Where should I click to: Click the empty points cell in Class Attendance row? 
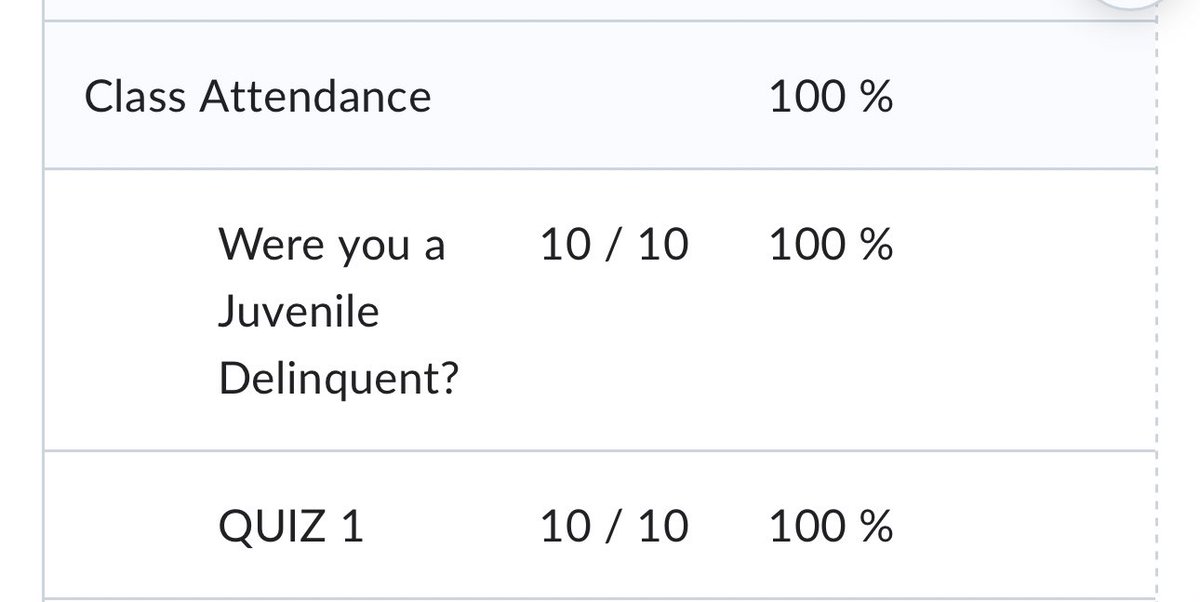pos(614,97)
